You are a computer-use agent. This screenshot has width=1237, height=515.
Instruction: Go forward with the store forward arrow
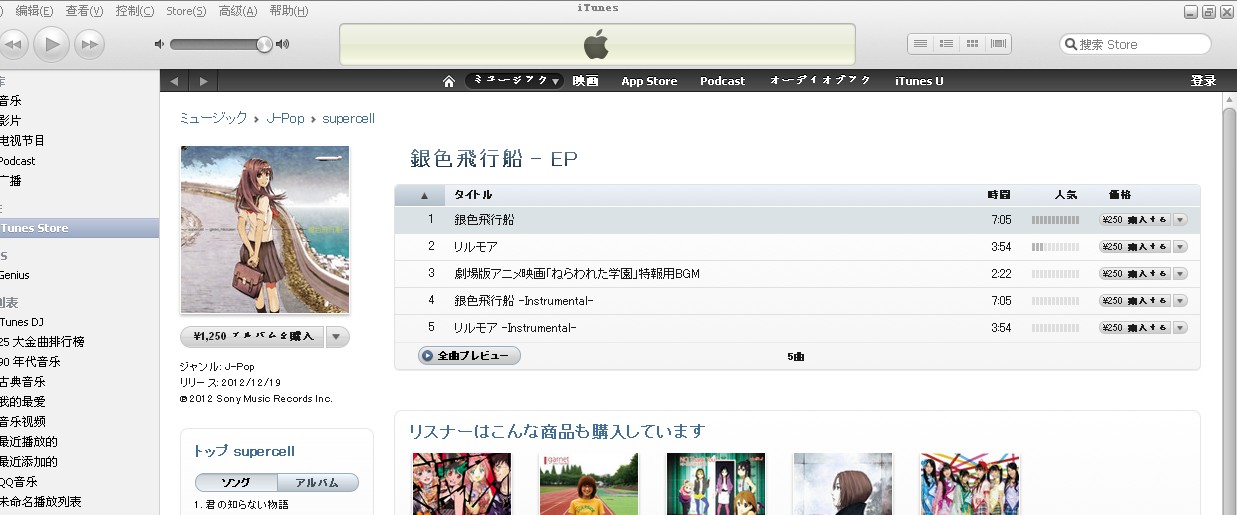click(x=203, y=81)
